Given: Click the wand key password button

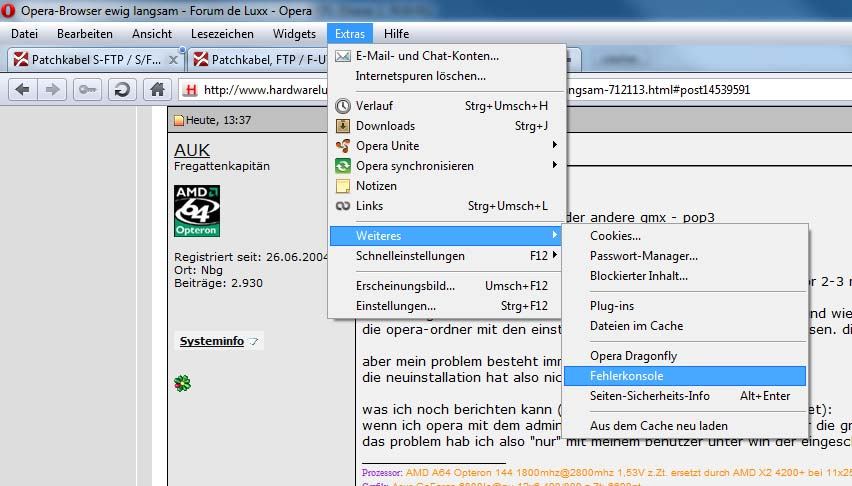Looking at the screenshot, I should coord(87,89).
